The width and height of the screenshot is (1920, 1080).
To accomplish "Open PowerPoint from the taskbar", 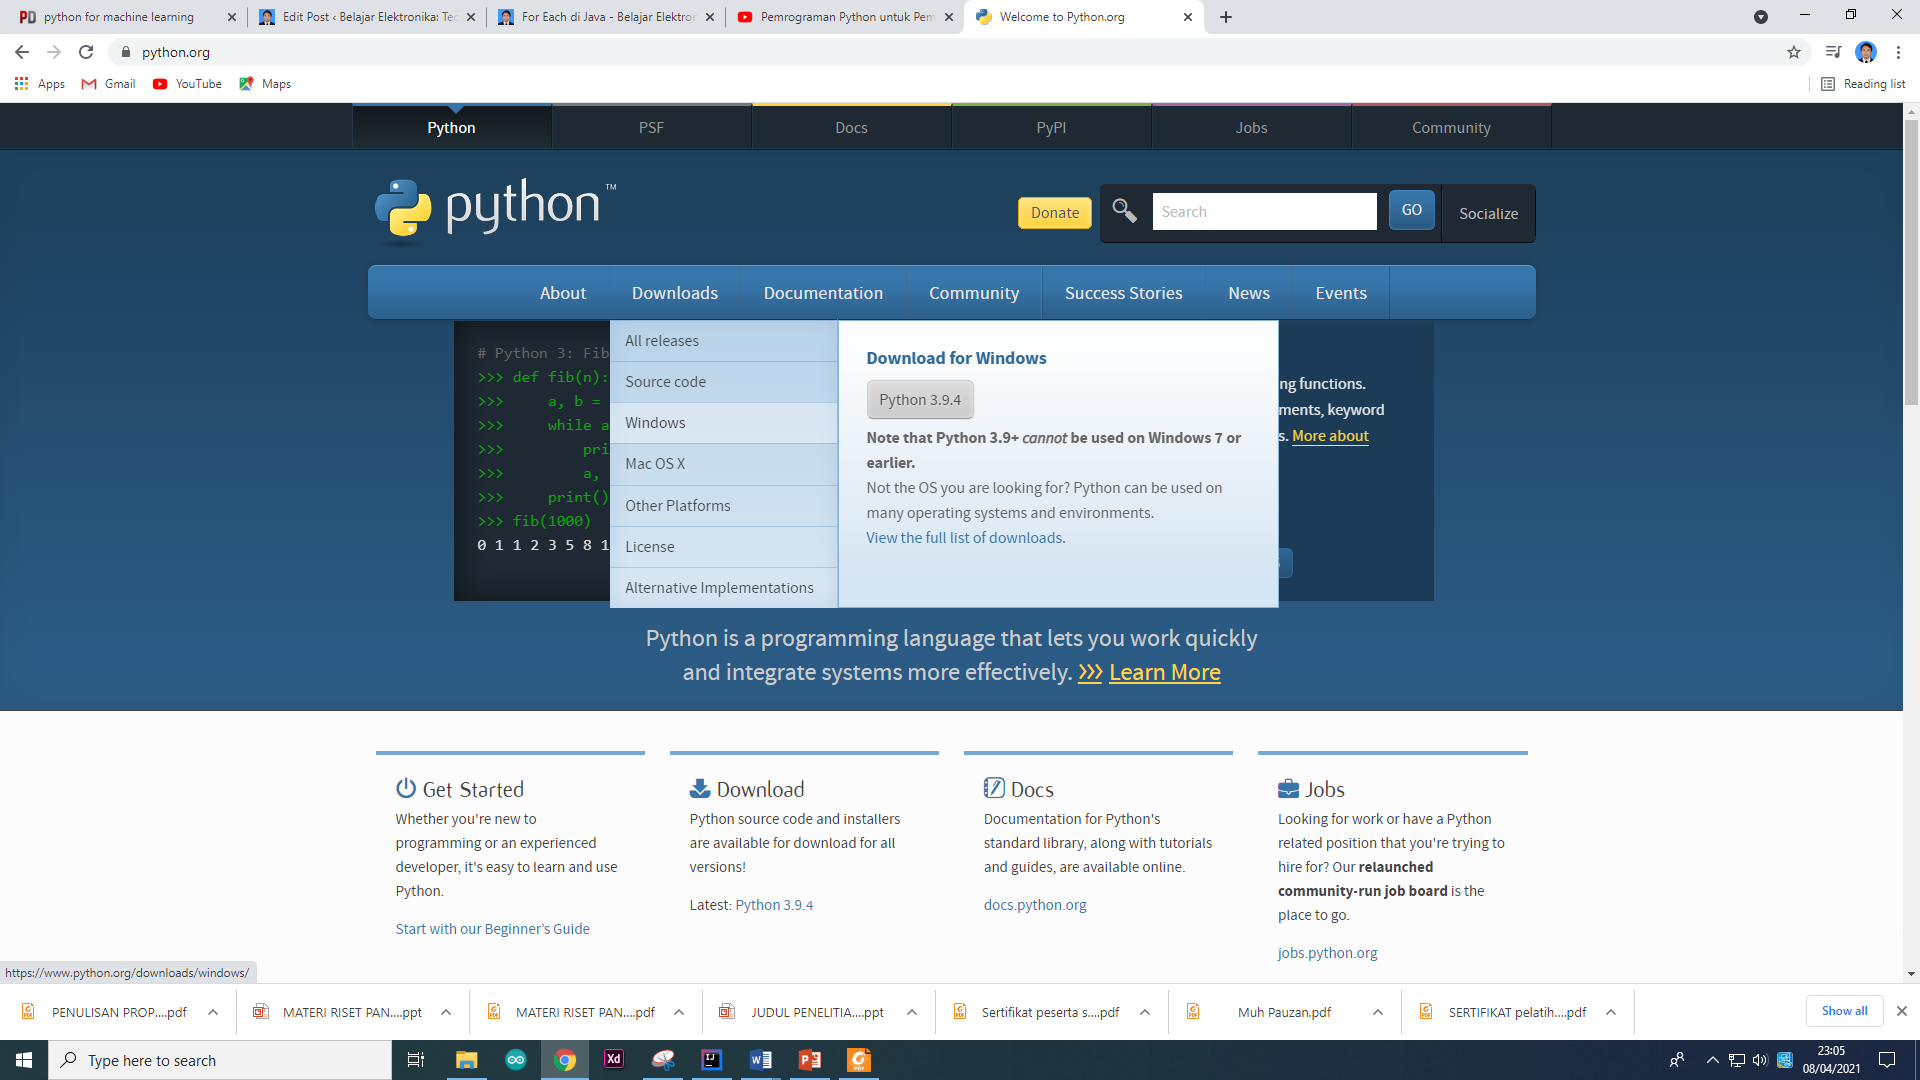I will tap(810, 1060).
